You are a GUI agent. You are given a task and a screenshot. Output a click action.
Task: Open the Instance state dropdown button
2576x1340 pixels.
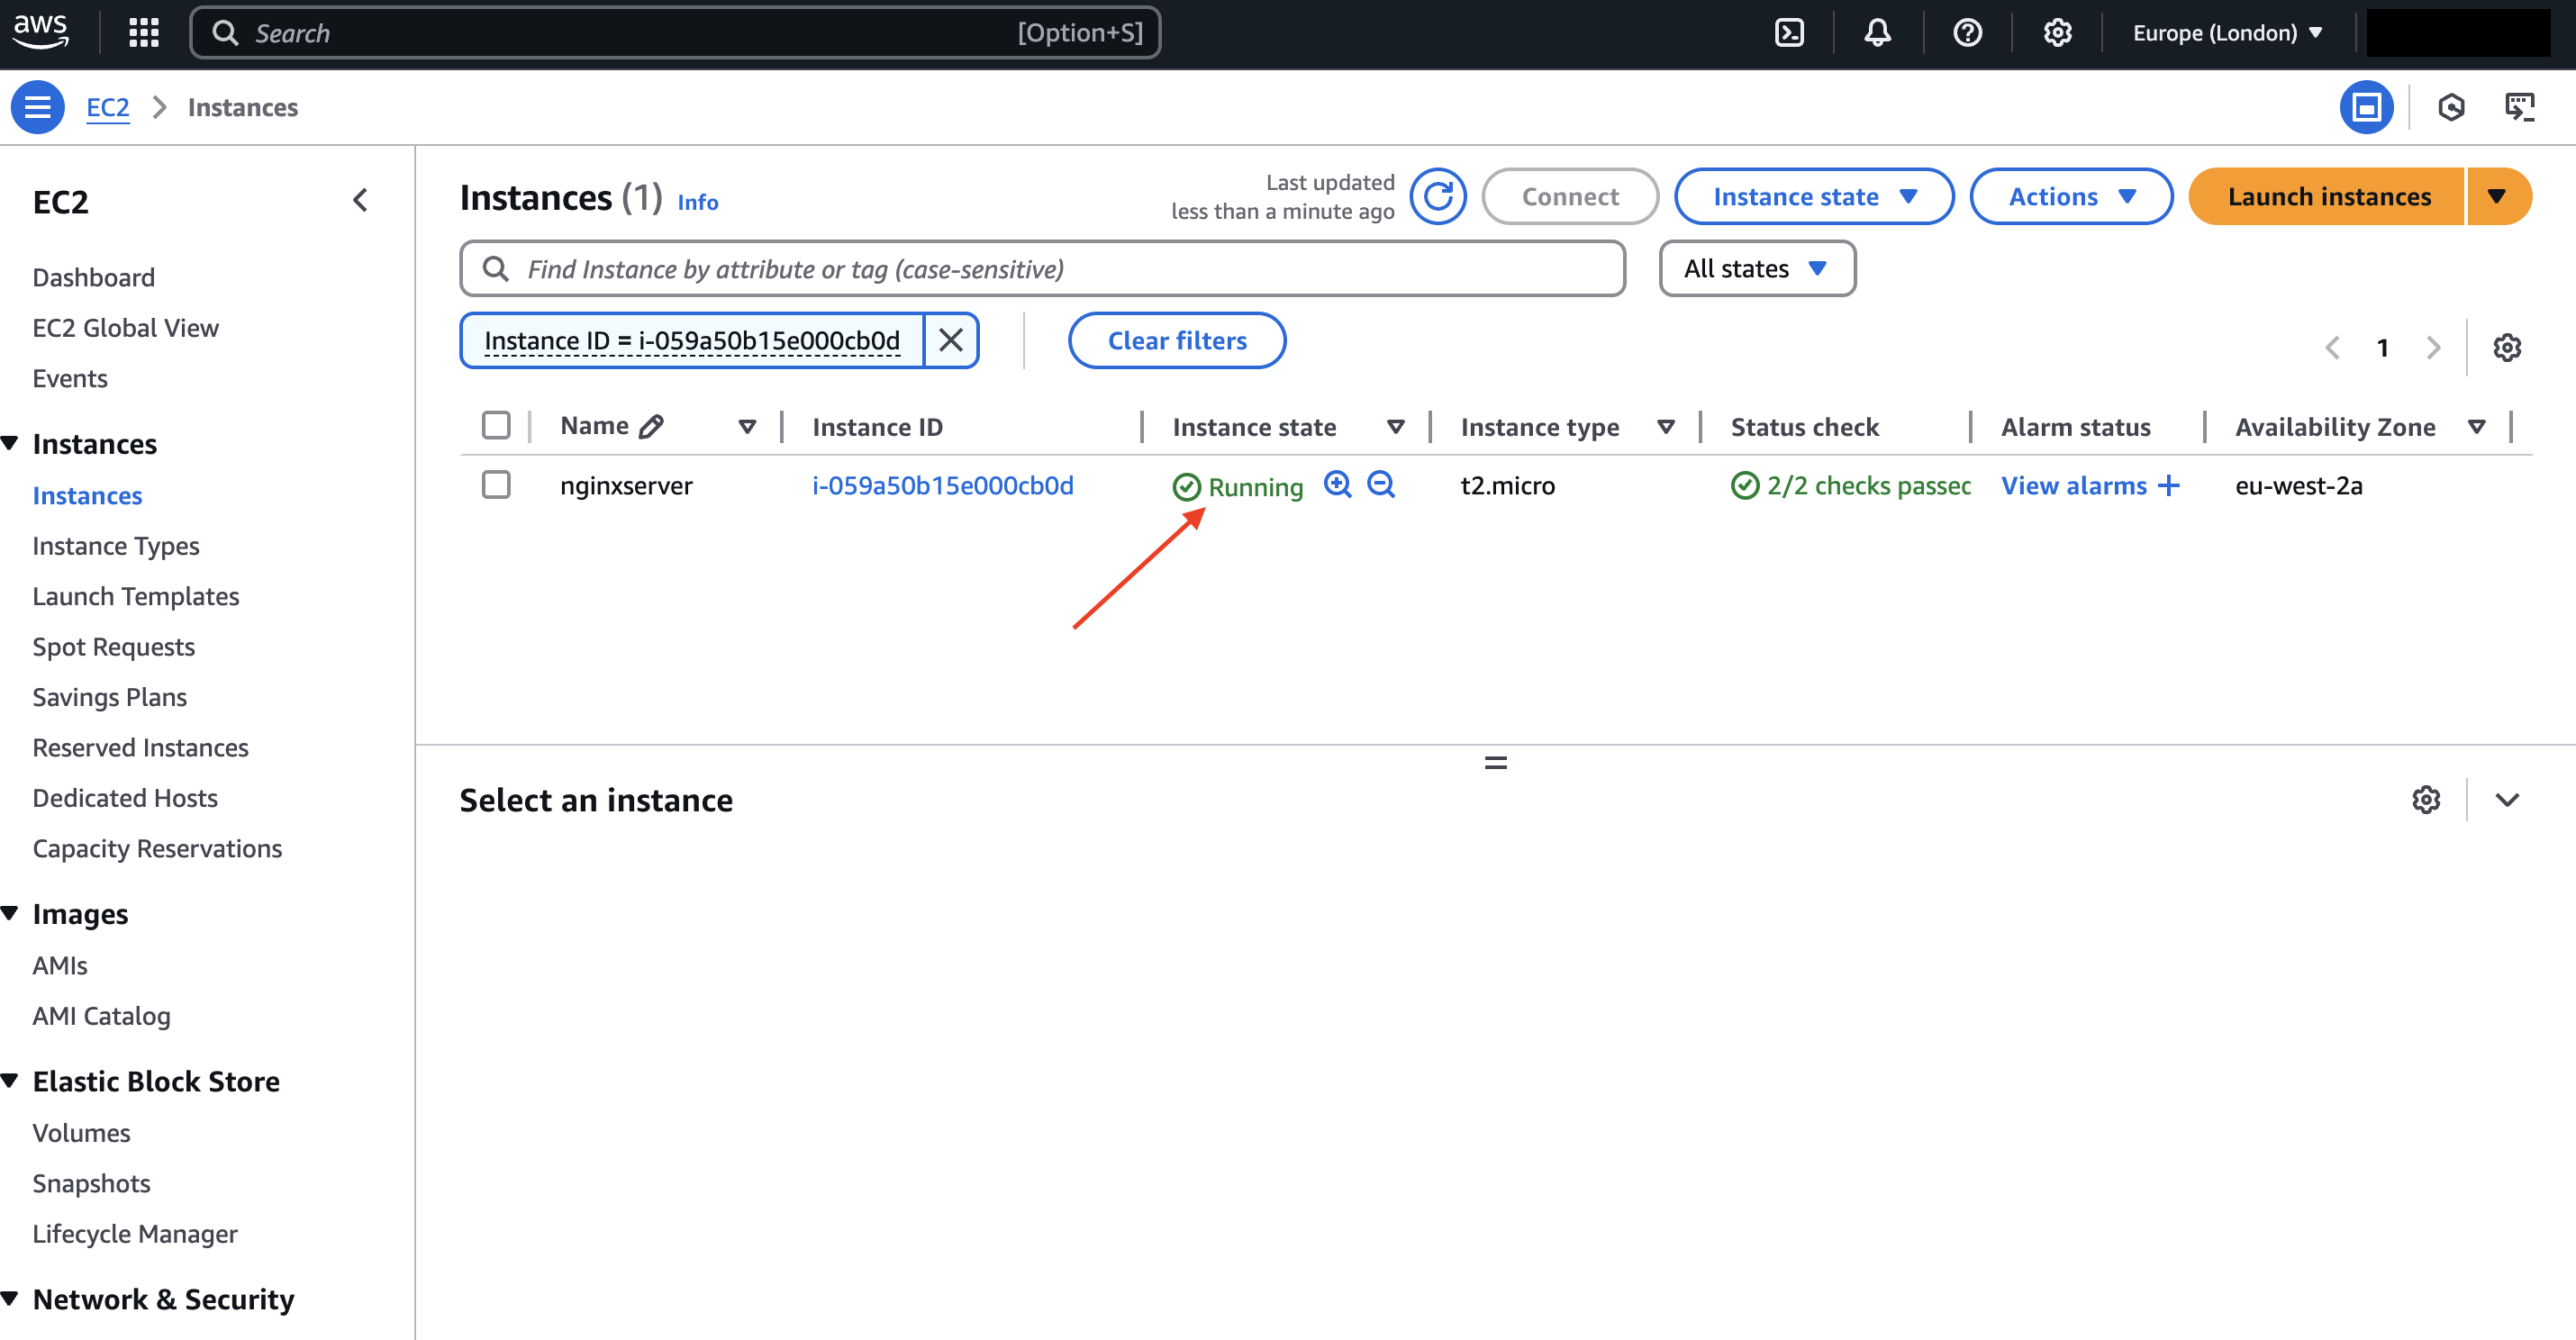coord(1813,196)
